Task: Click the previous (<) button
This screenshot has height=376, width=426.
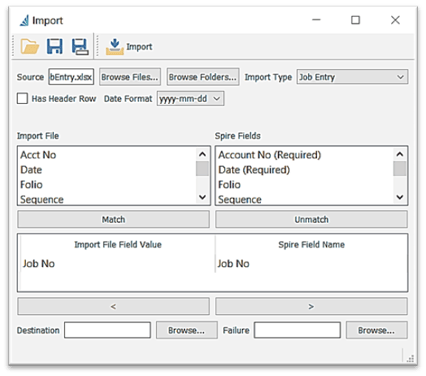Action: (x=114, y=306)
